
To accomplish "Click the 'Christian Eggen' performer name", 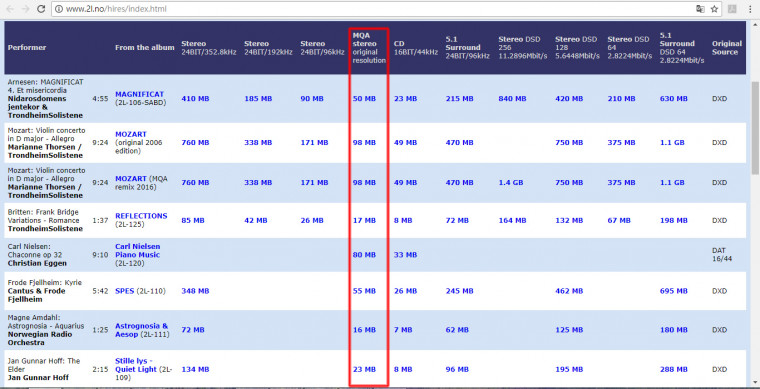I will (37, 264).
